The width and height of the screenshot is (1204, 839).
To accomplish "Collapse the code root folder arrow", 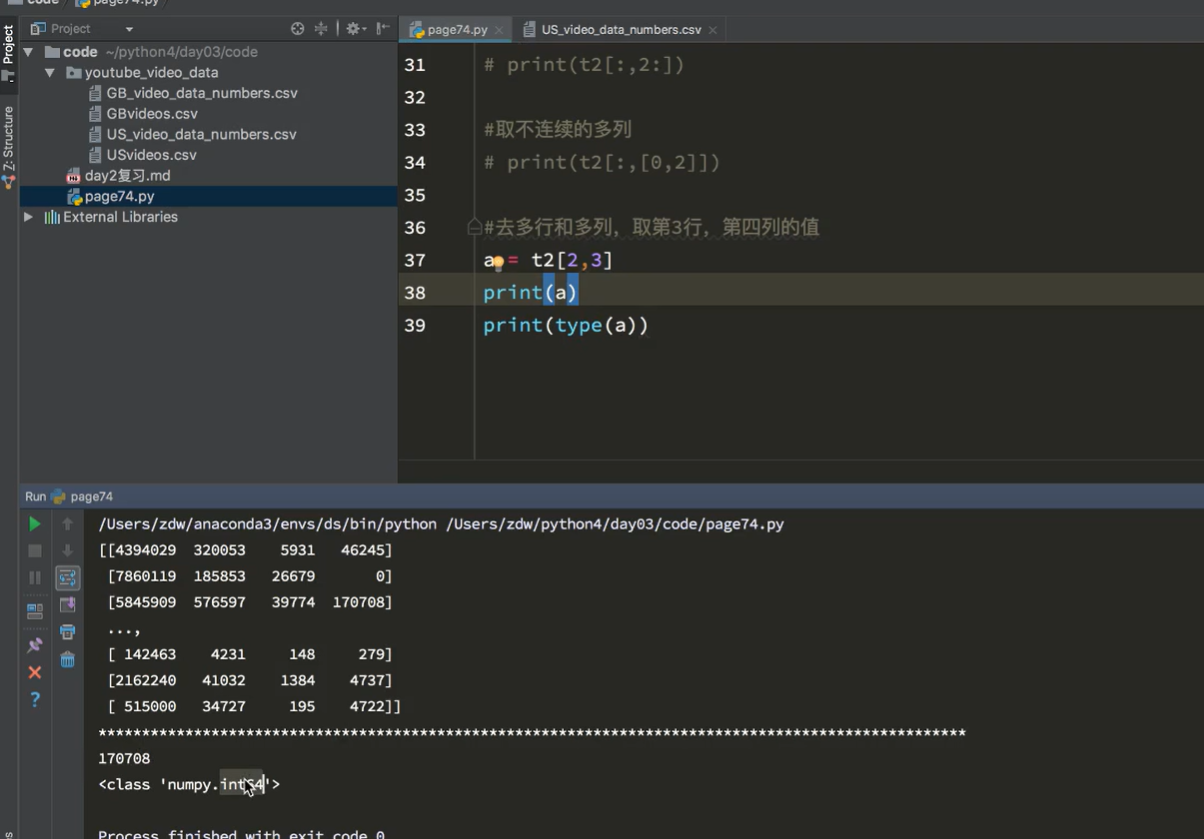I will (x=28, y=52).
